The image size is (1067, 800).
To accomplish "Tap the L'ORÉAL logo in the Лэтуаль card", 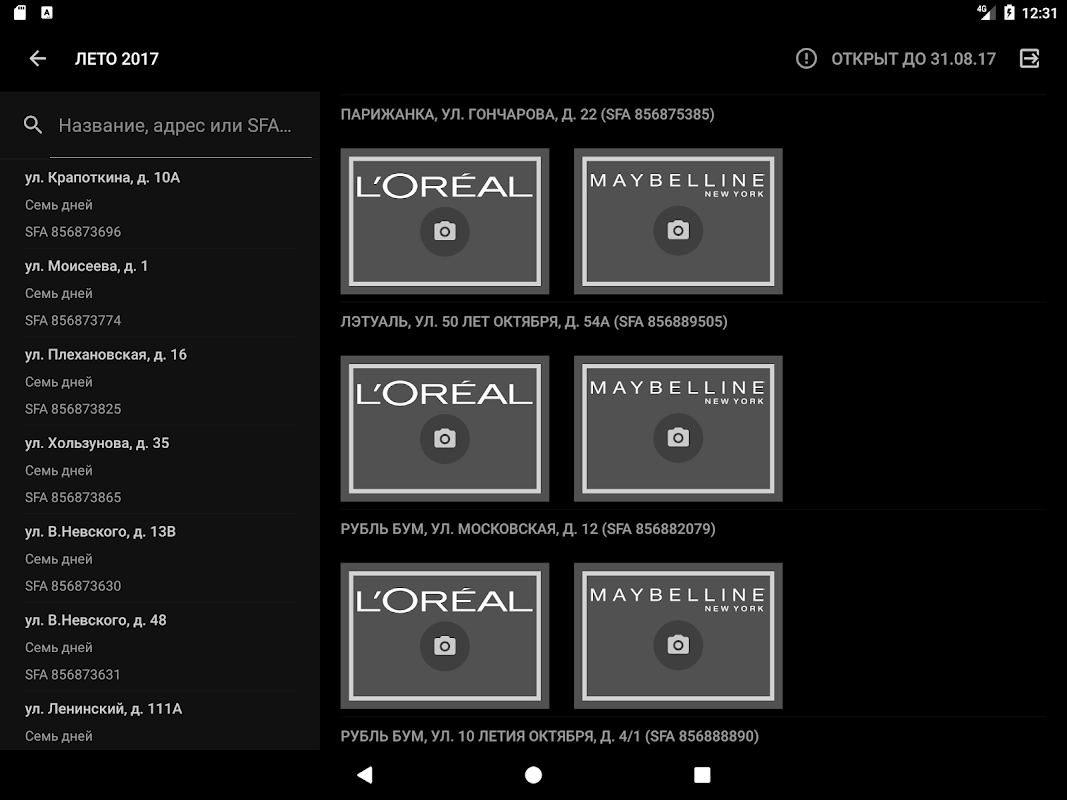I will point(444,393).
